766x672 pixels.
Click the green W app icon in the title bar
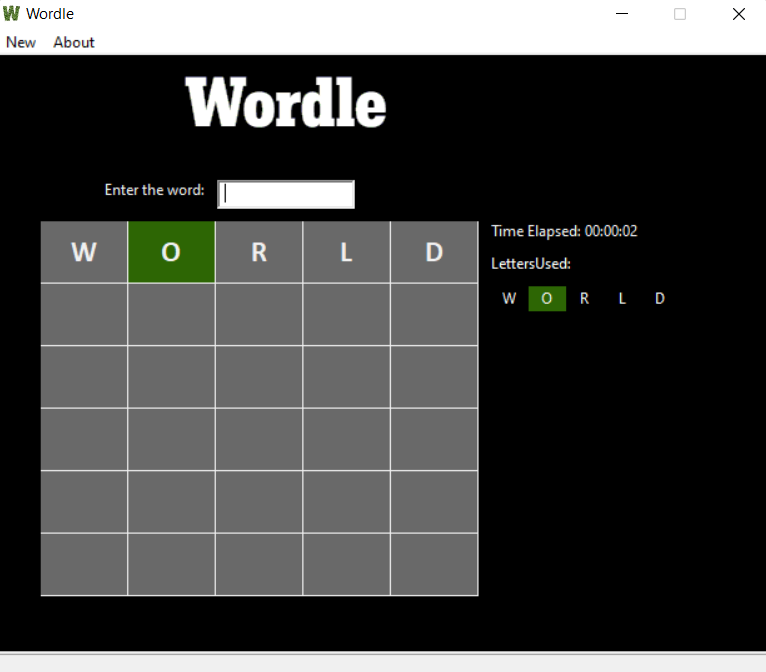point(11,14)
